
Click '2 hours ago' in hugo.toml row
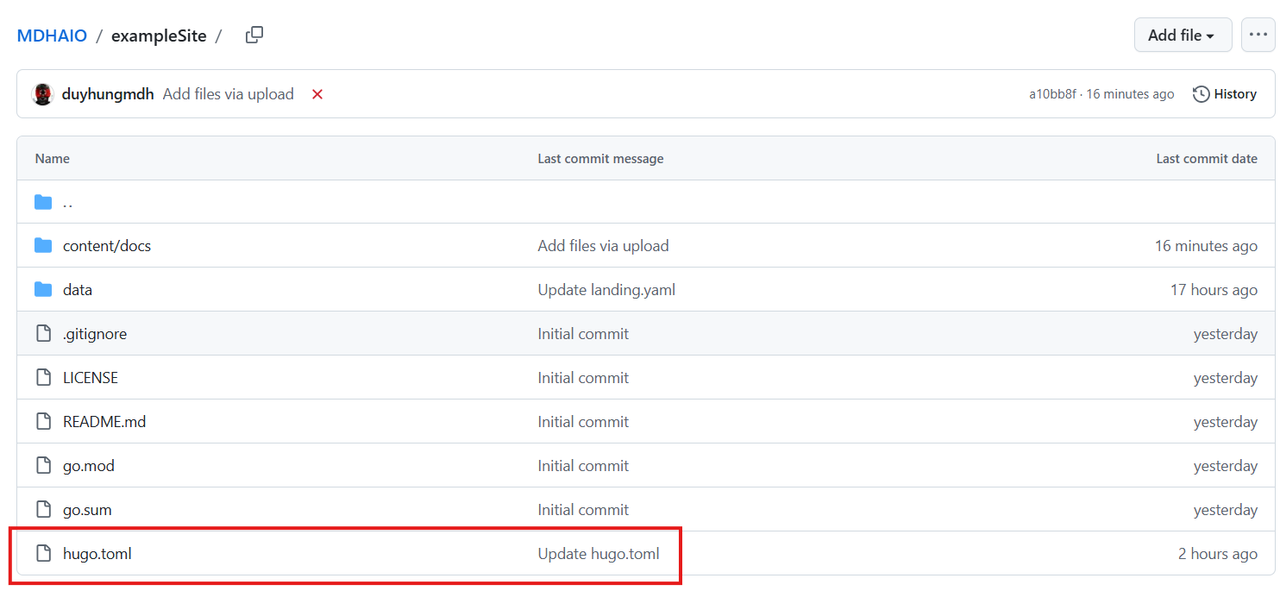click(1218, 554)
